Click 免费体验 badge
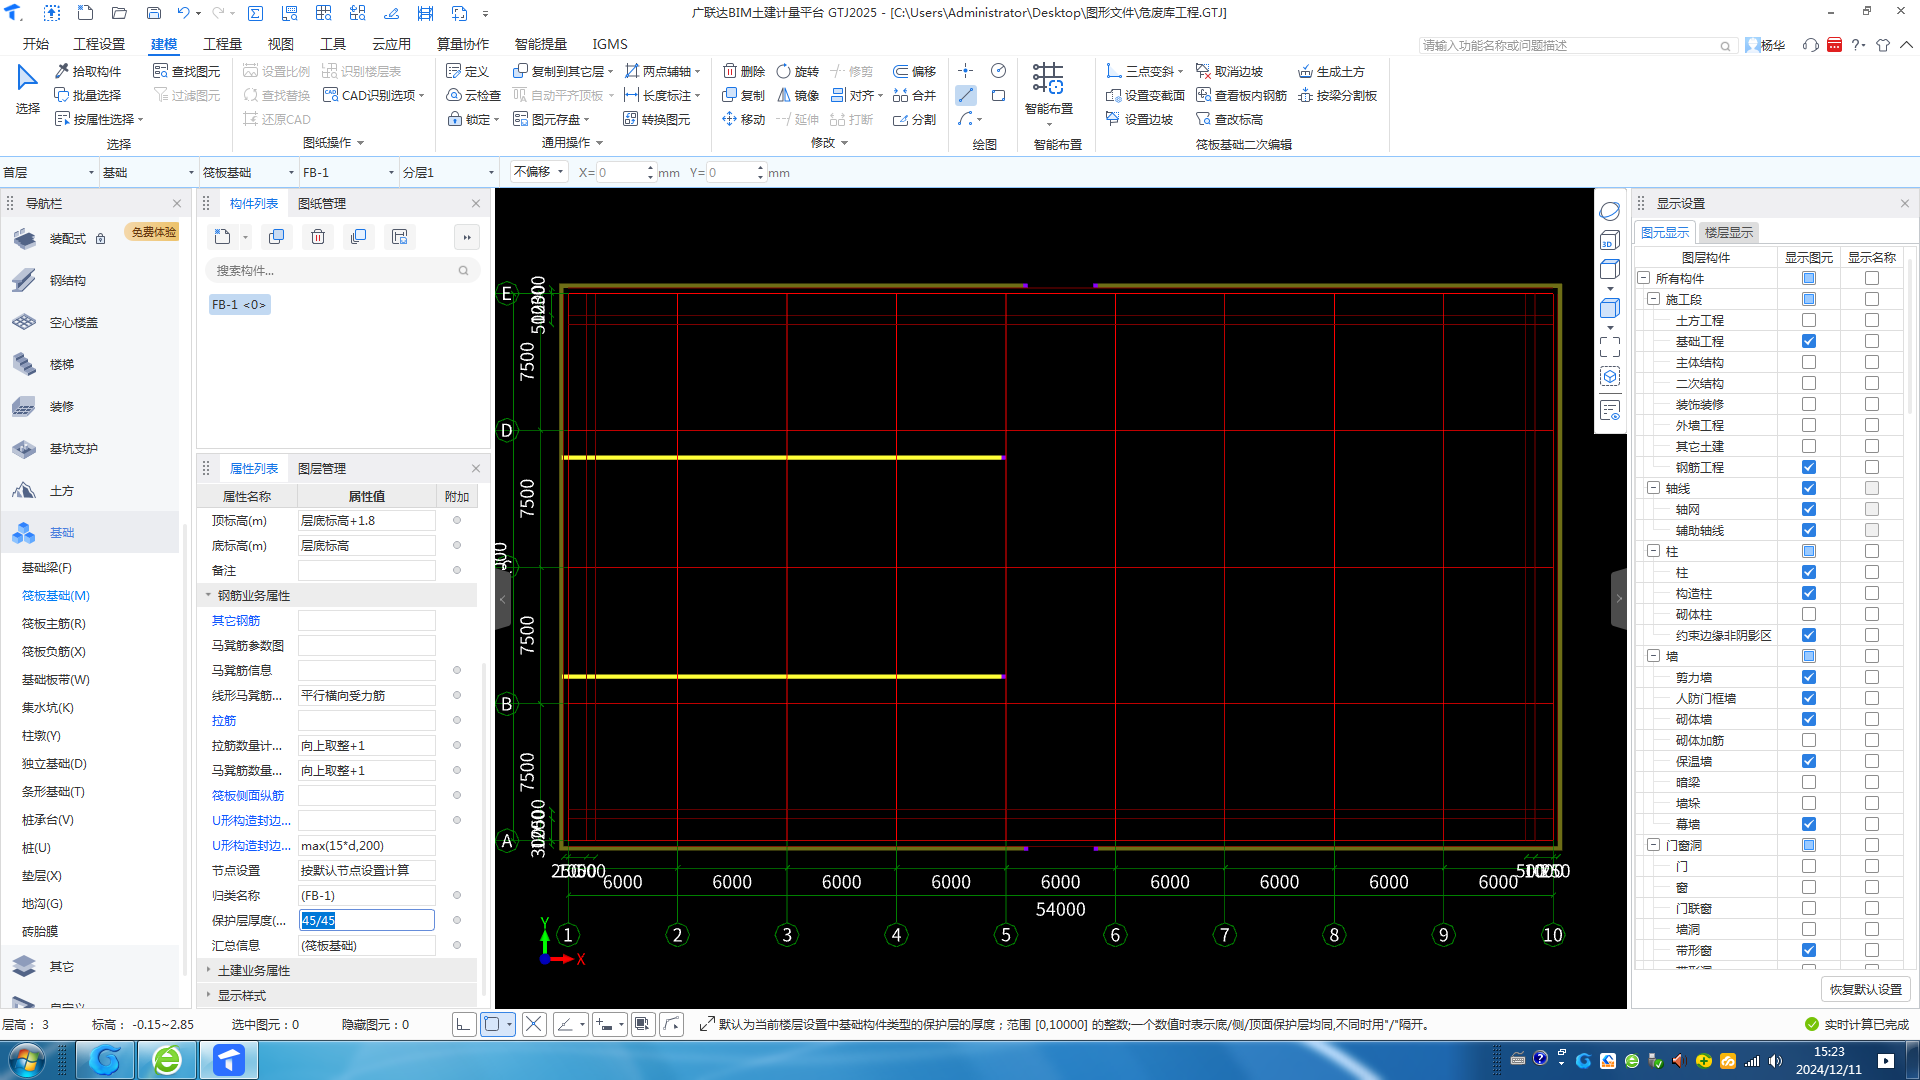The width and height of the screenshot is (1920, 1080). 154,232
